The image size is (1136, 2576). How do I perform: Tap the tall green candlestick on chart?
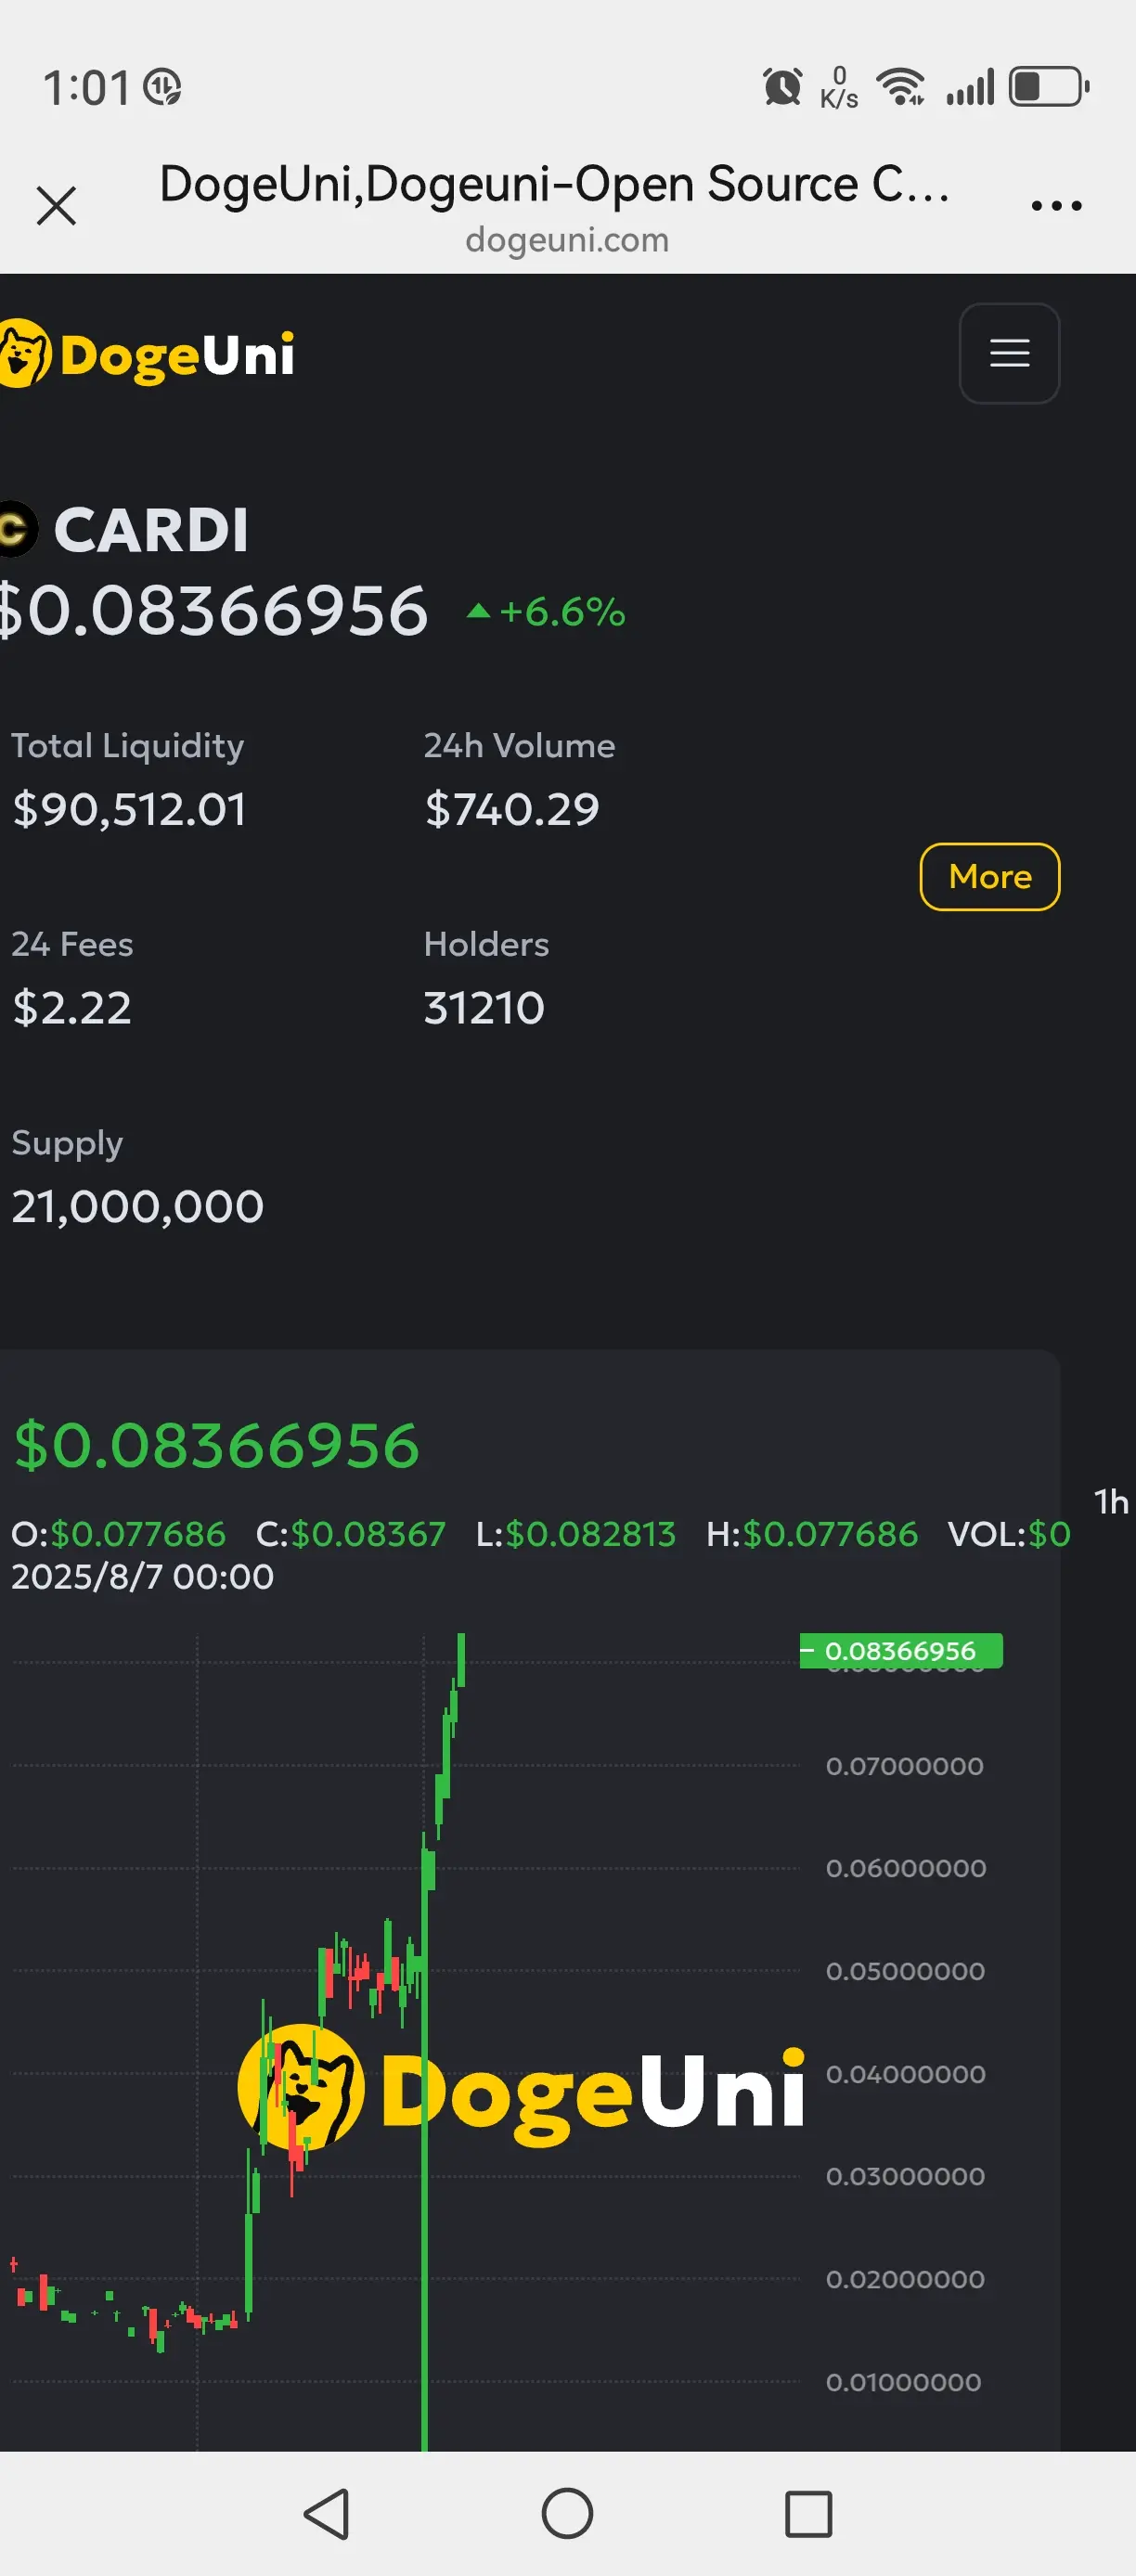[425, 2140]
